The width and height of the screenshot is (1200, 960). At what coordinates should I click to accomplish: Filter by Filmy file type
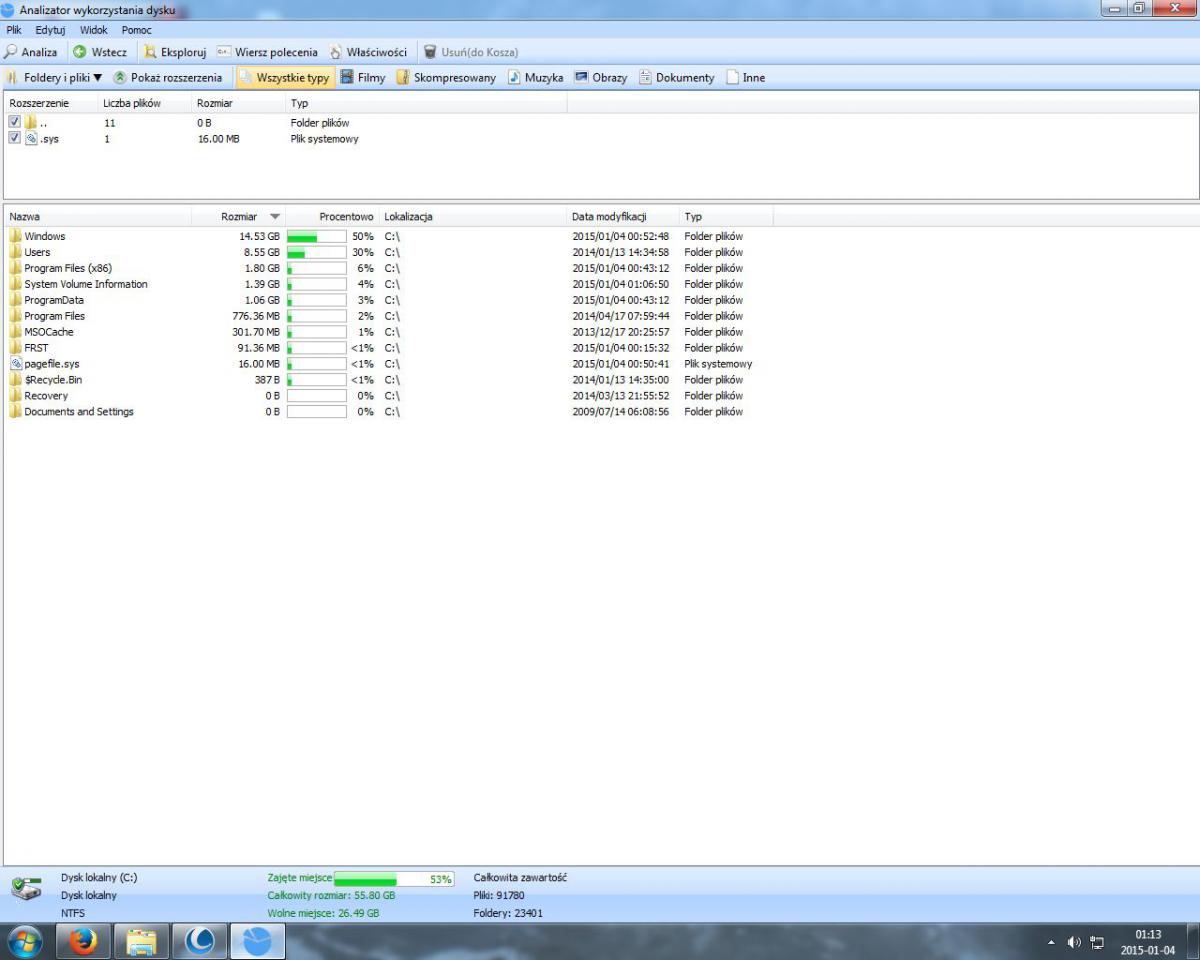363,77
